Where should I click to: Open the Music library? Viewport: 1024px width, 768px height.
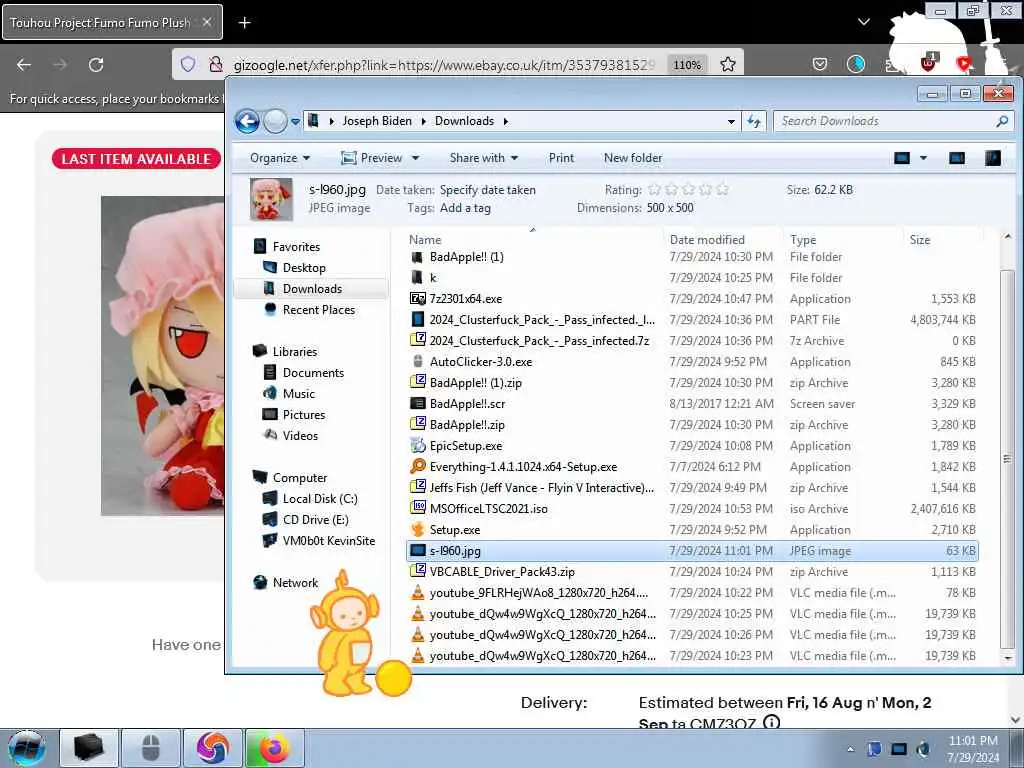[x=298, y=393]
